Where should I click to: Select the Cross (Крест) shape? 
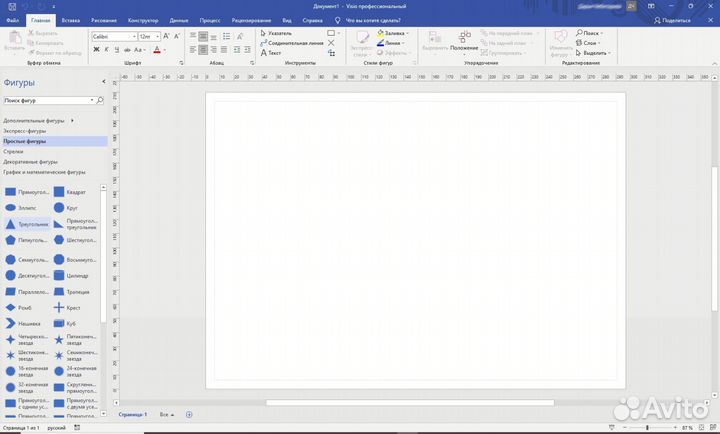click(x=67, y=308)
